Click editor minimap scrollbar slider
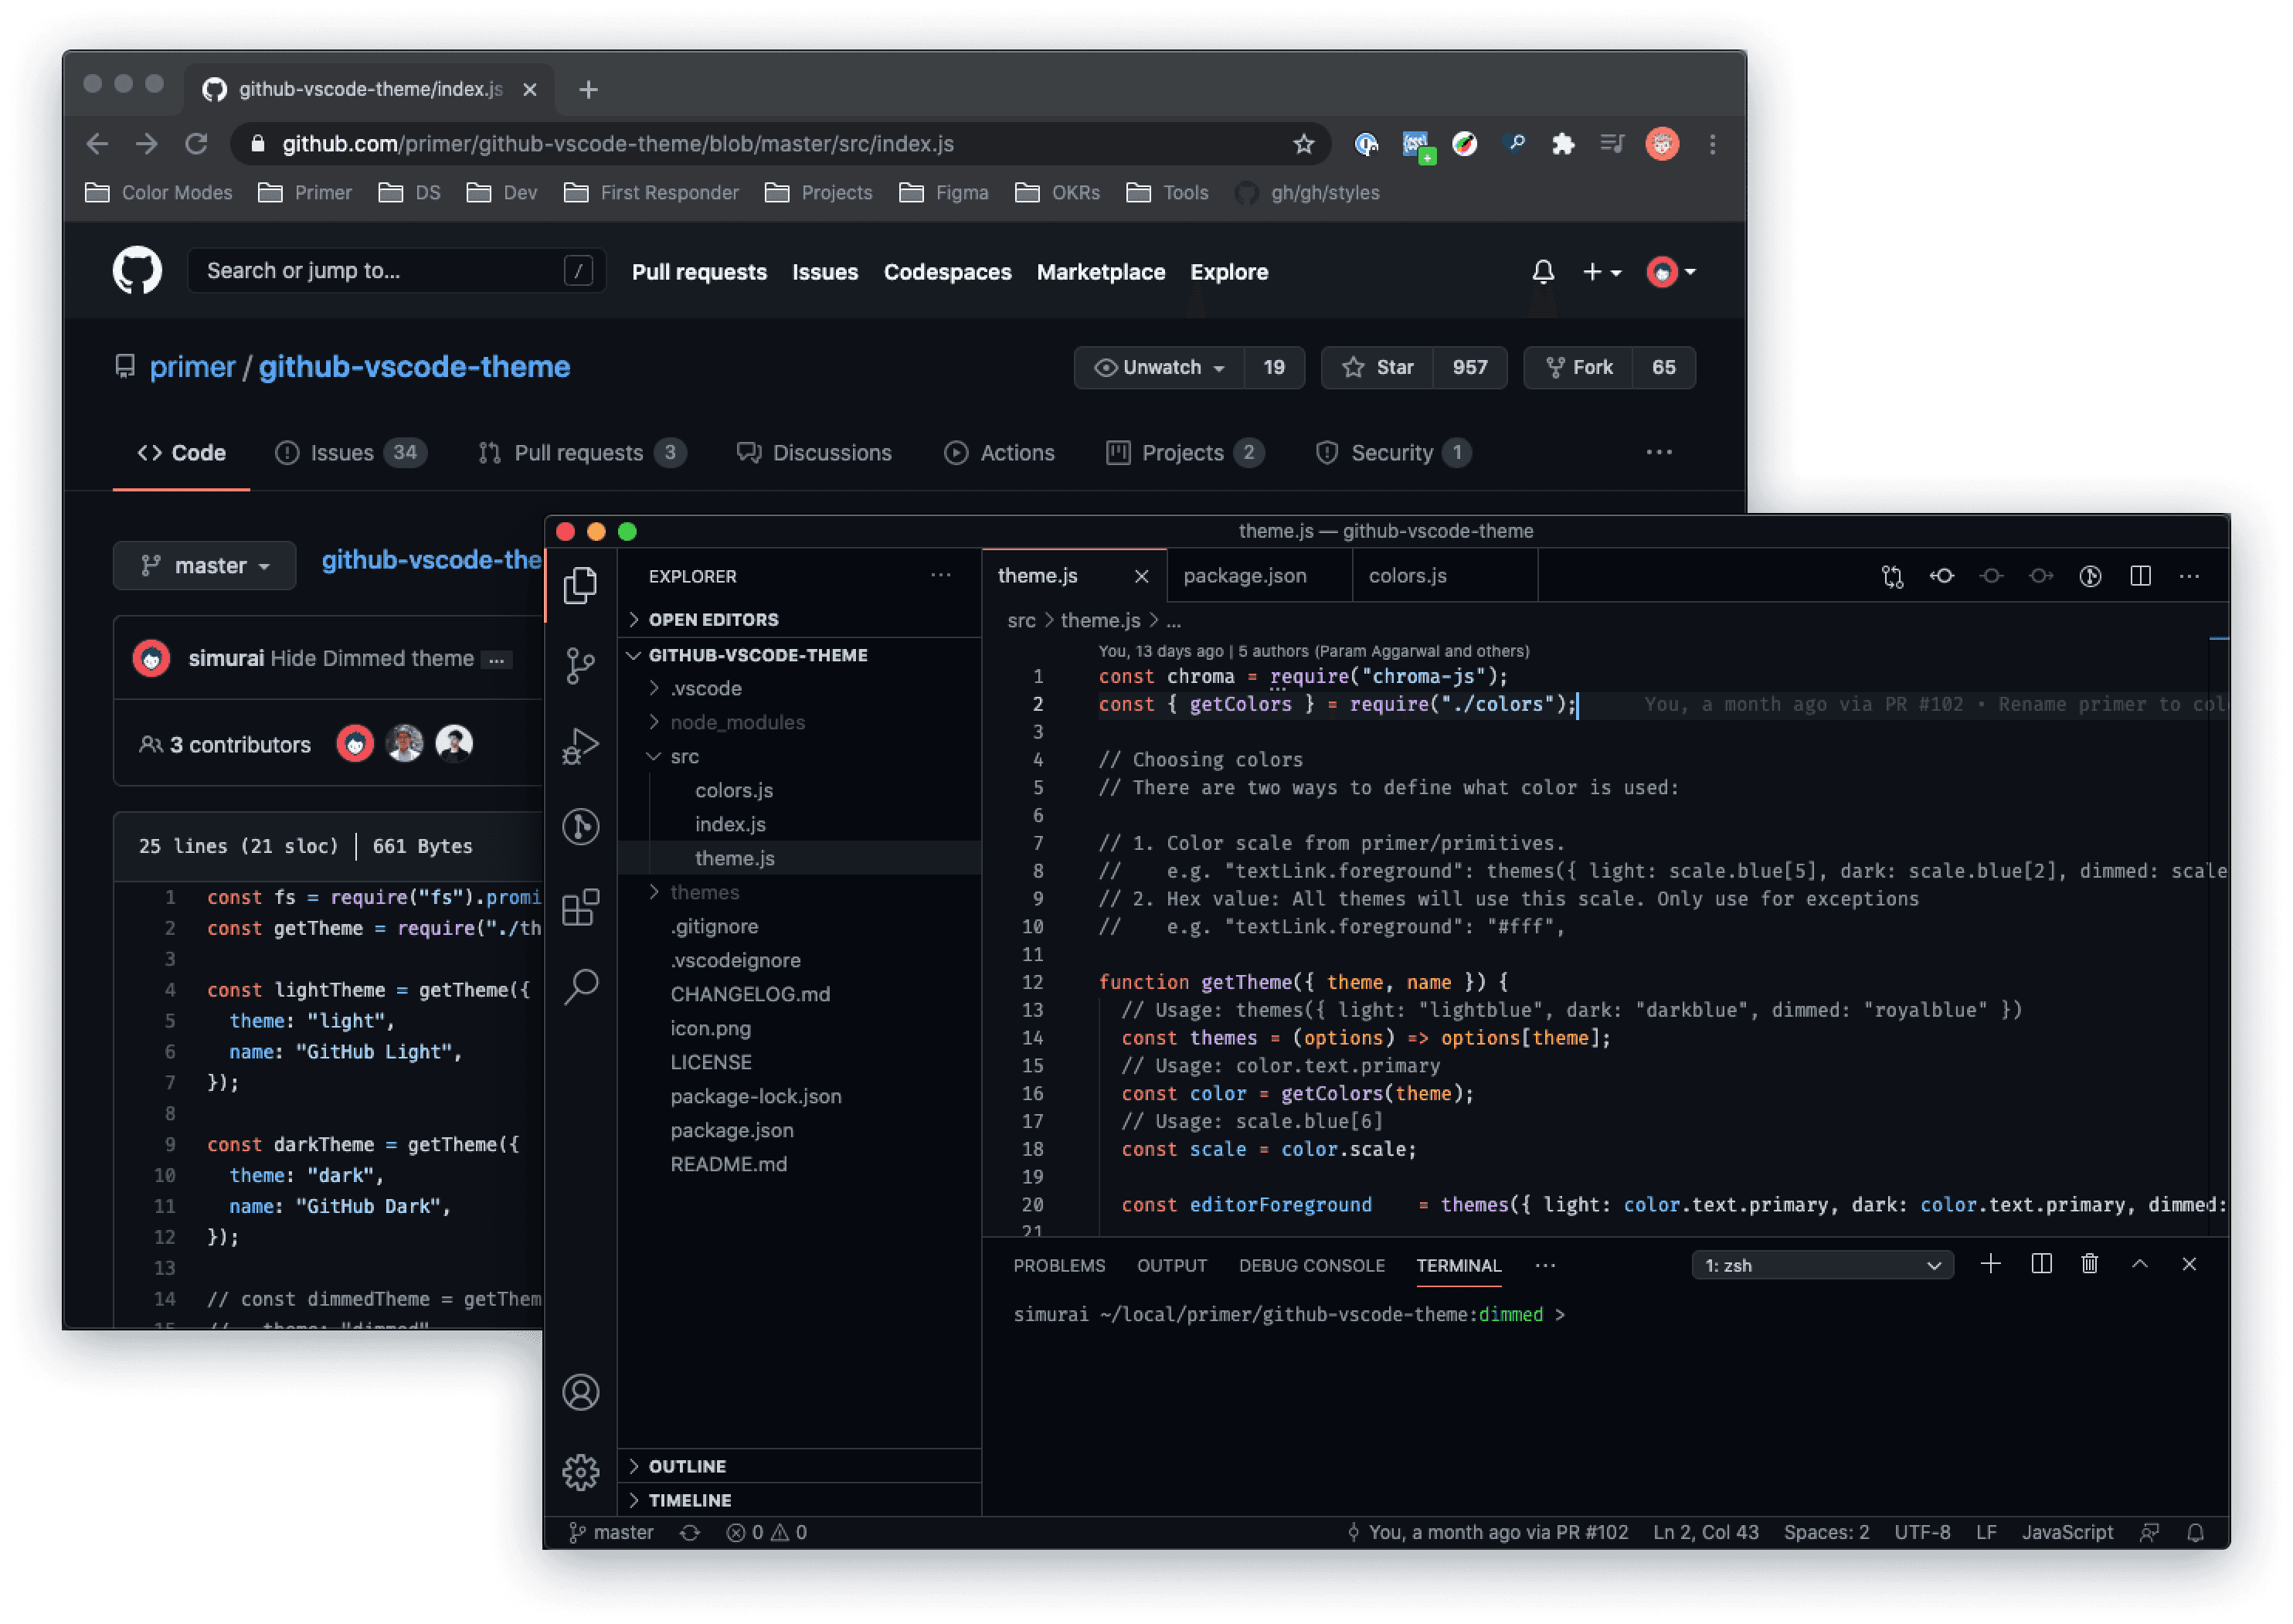Image resolution: width=2293 pixels, height=1624 pixels. pyautogui.click(x=2218, y=639)
